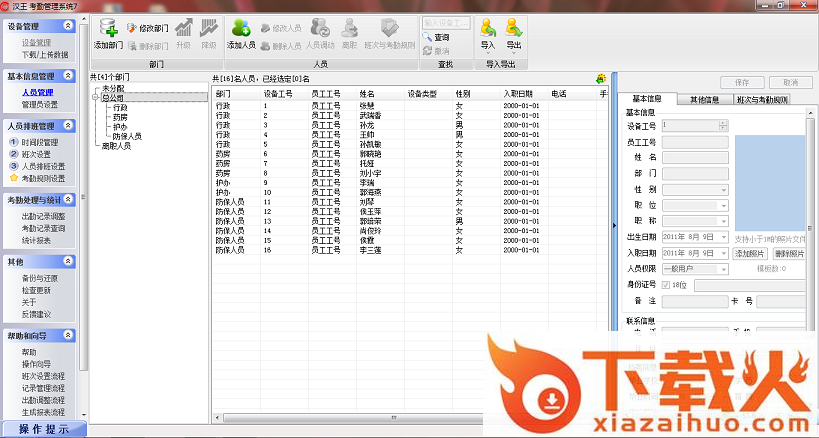Open the 职称 title dropdown
819x438 pixels.
[x=723, y=221]
